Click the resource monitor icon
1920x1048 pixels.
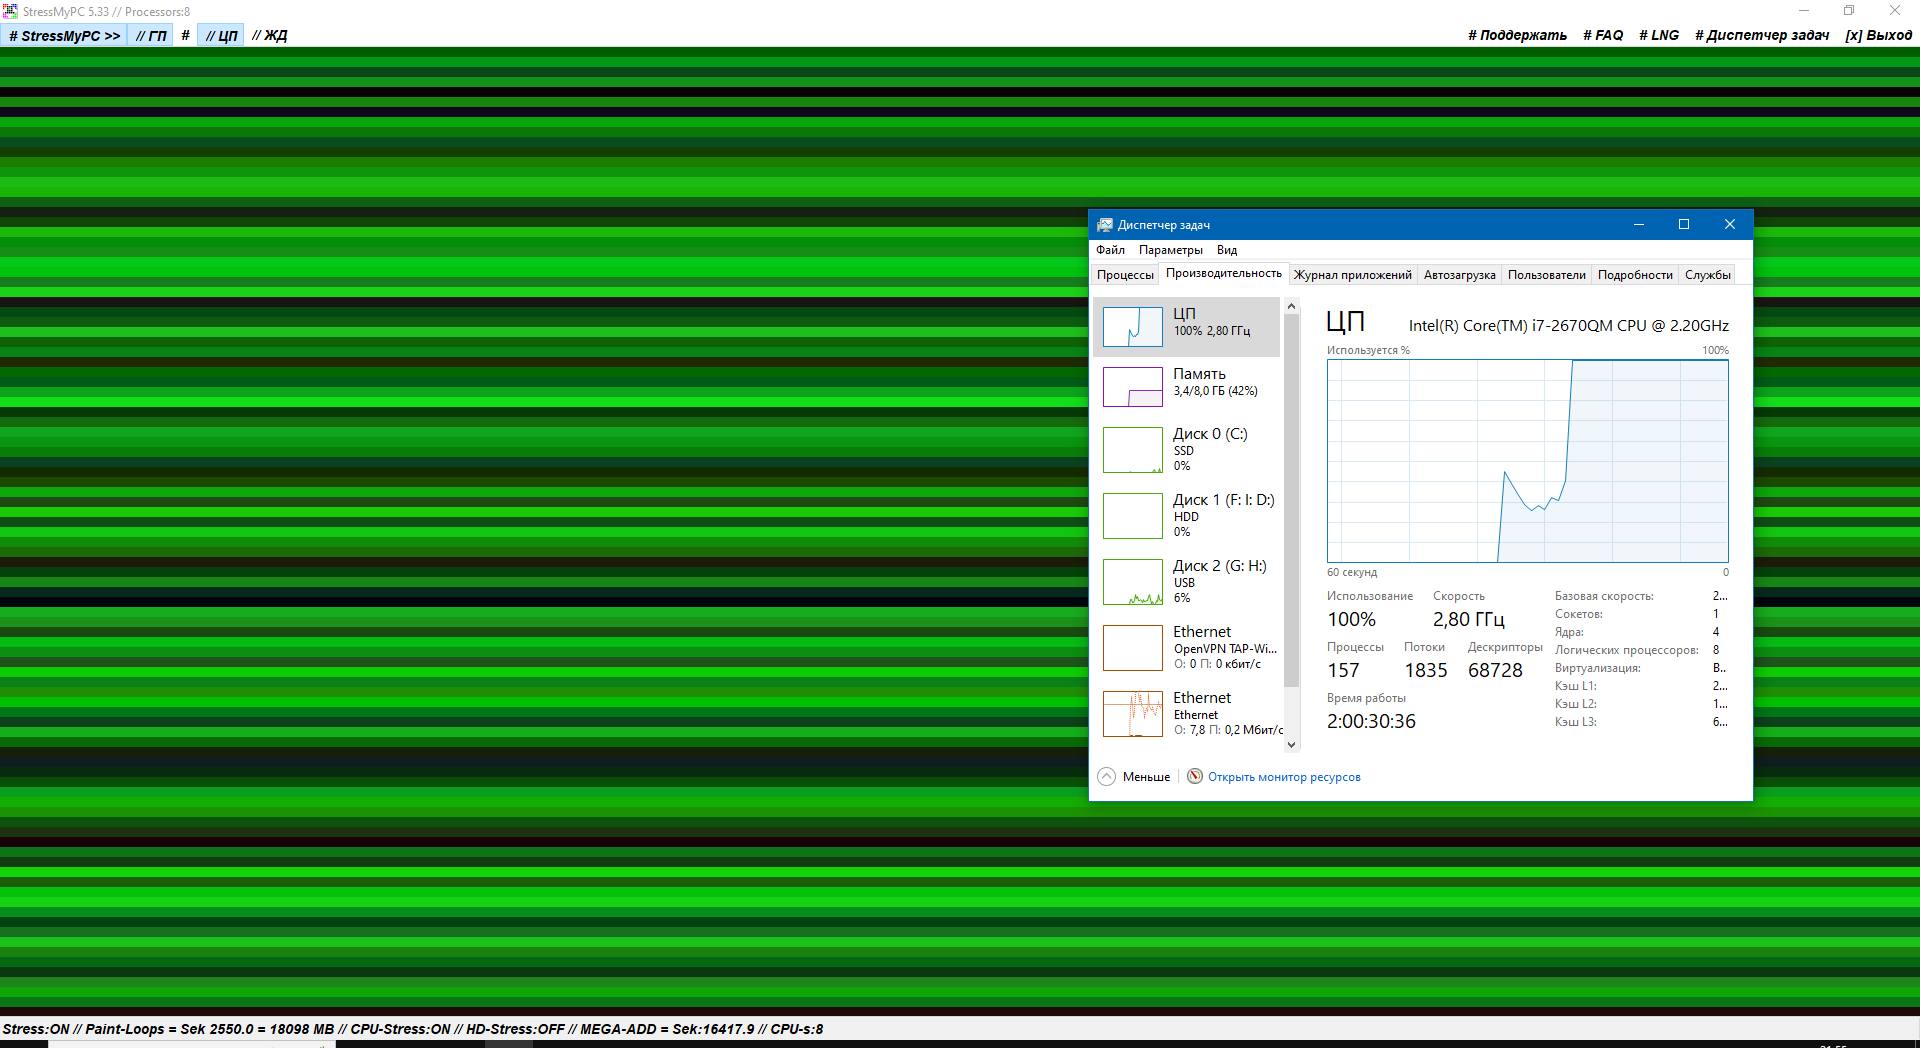click(1195, 776)
